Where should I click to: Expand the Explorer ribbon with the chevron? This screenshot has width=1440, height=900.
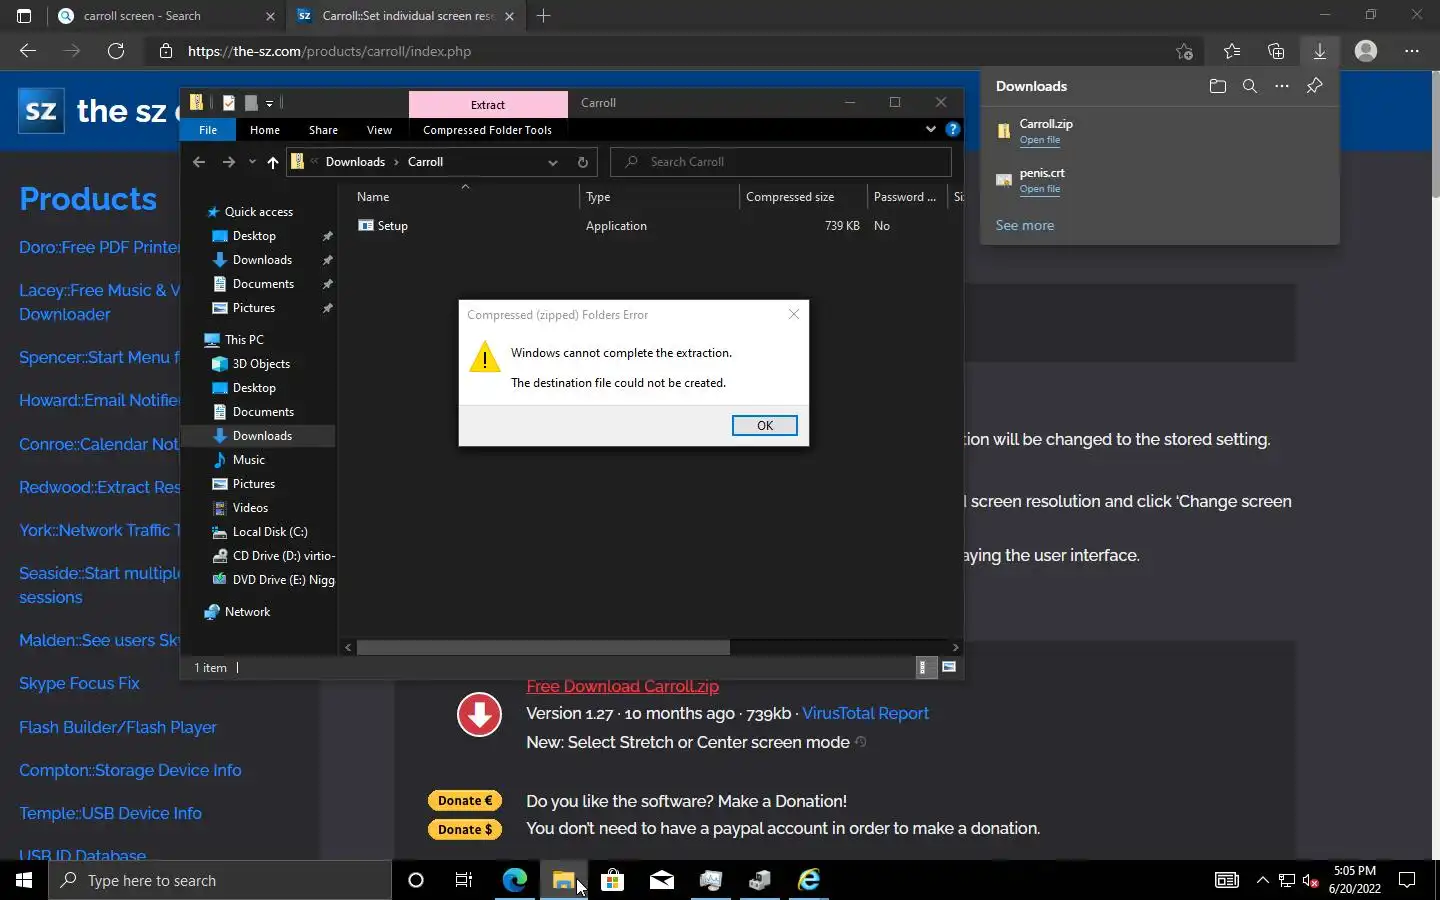pyautogui.click(x=931, y=129)
